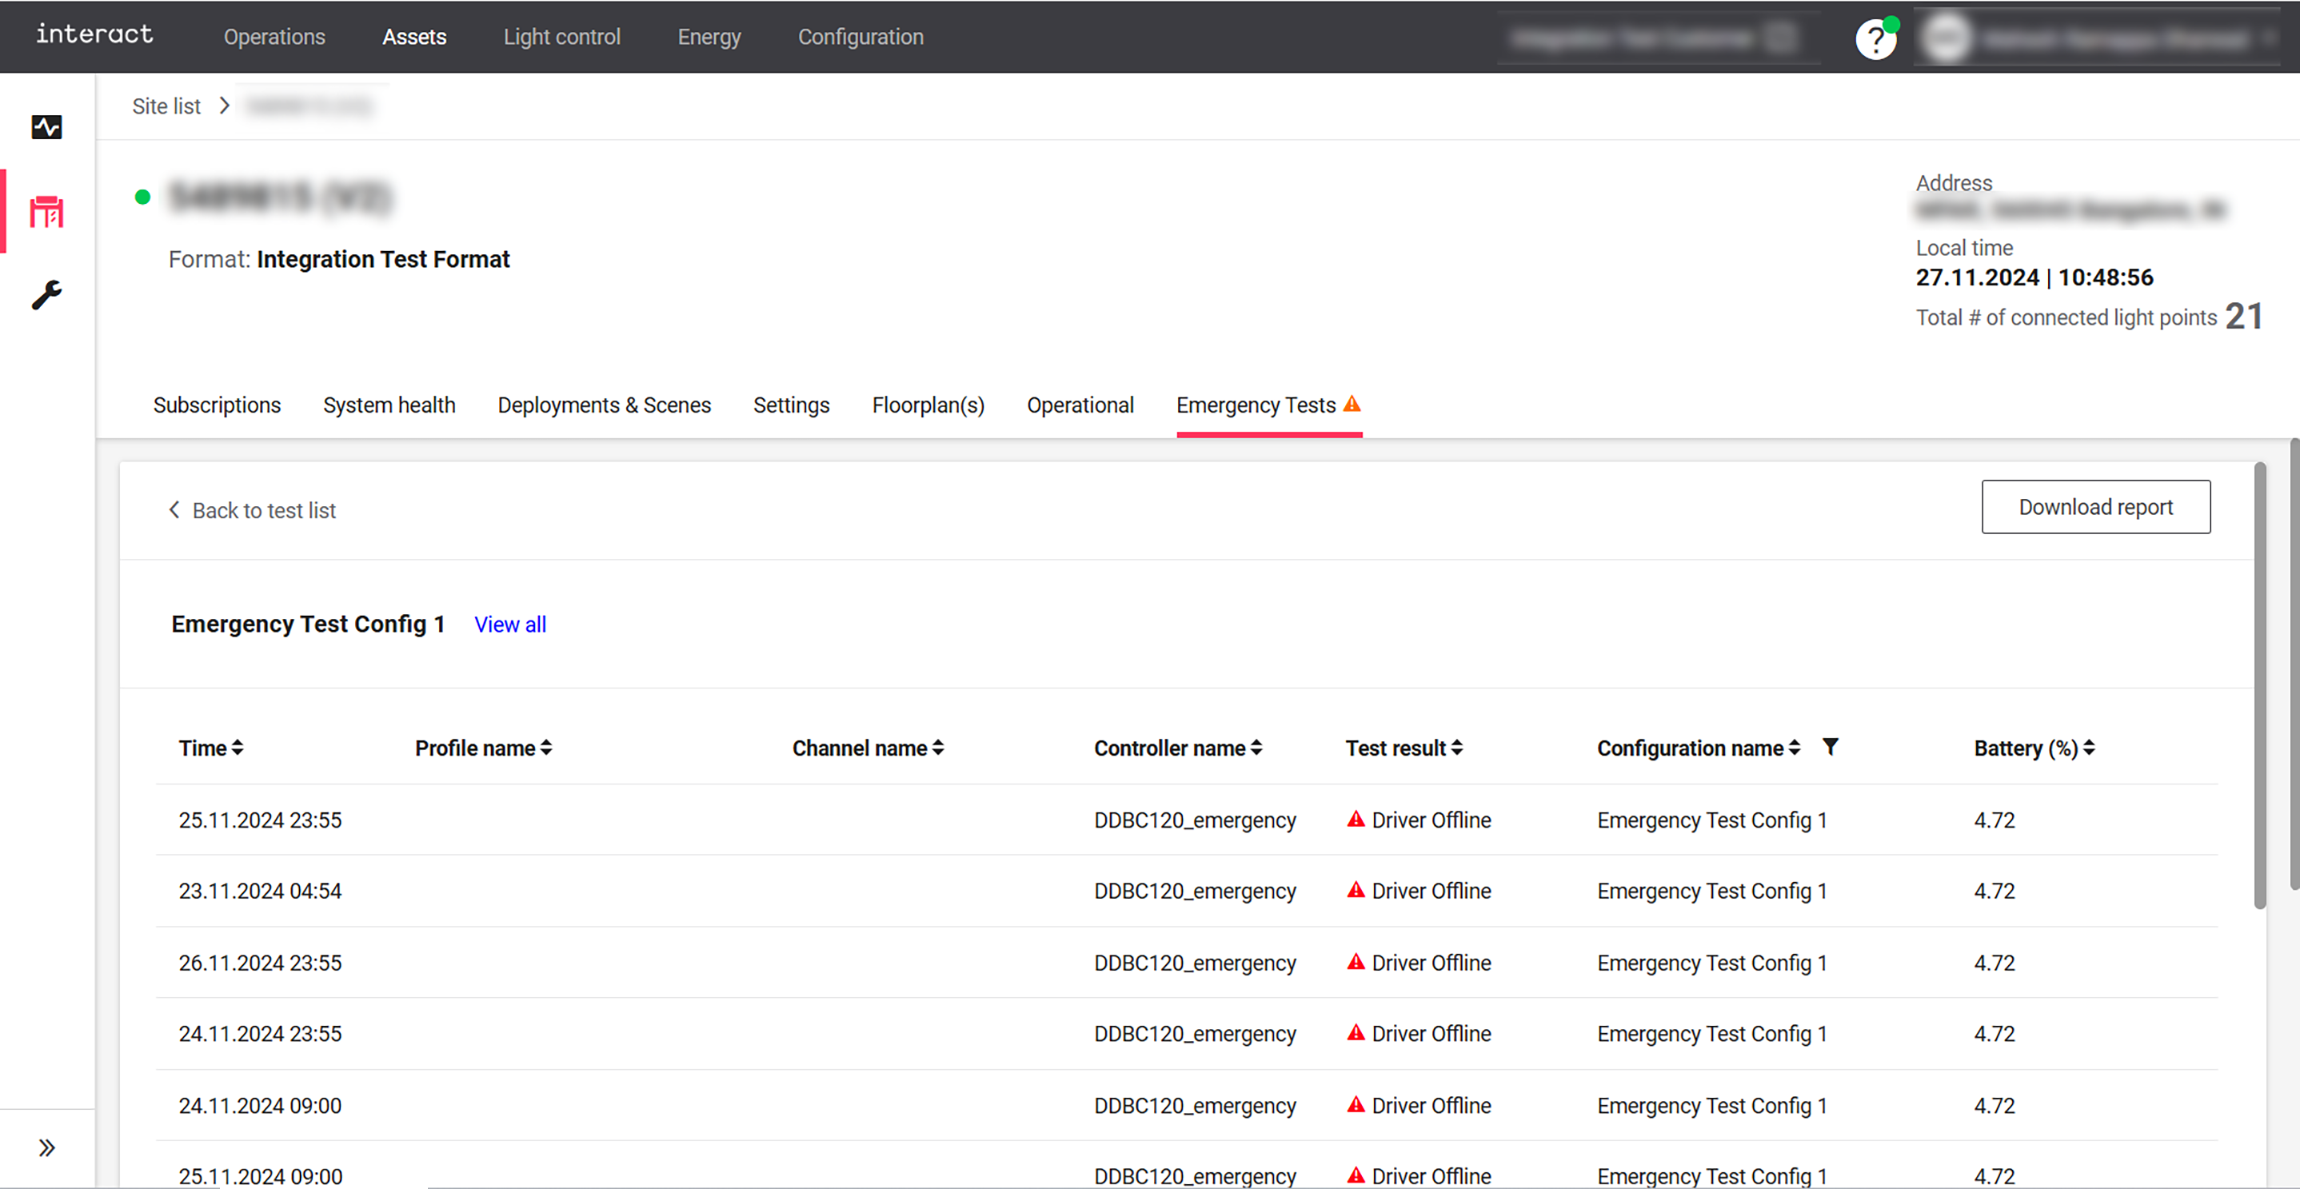The height and width of the screenshot is (1189, 2300).
Task: Open the wrench maintenance sidebar icon
Action: click(x=46, y=295)
